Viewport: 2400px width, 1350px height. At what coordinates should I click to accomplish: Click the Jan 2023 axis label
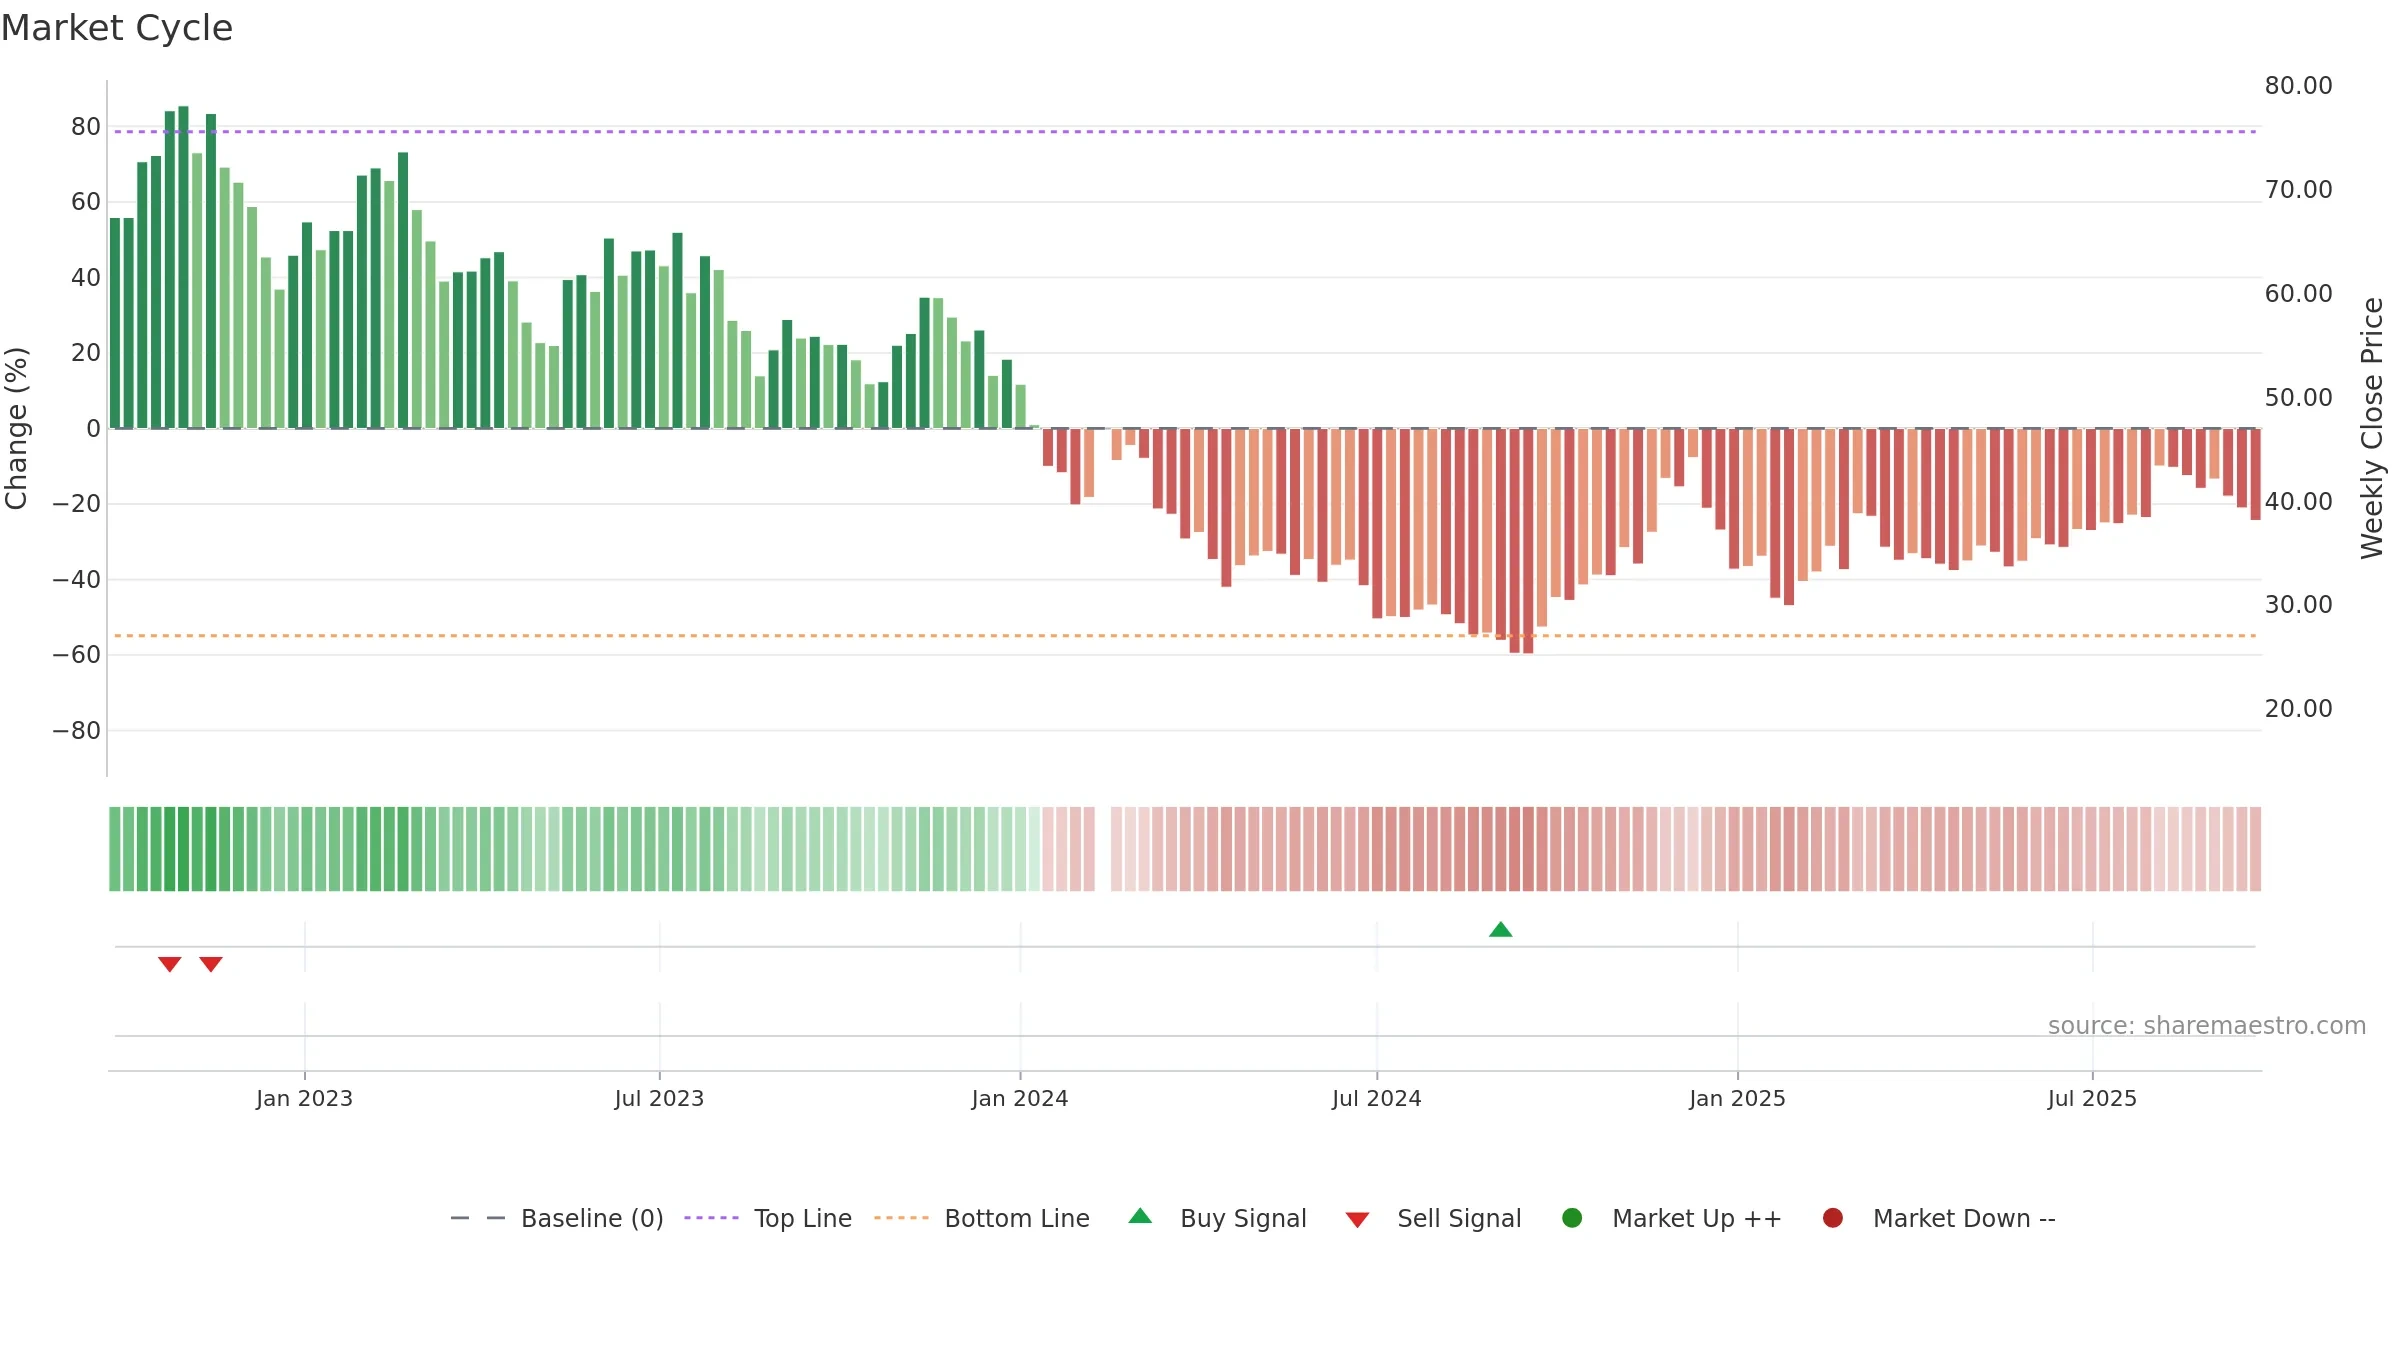coord(304,1099)
